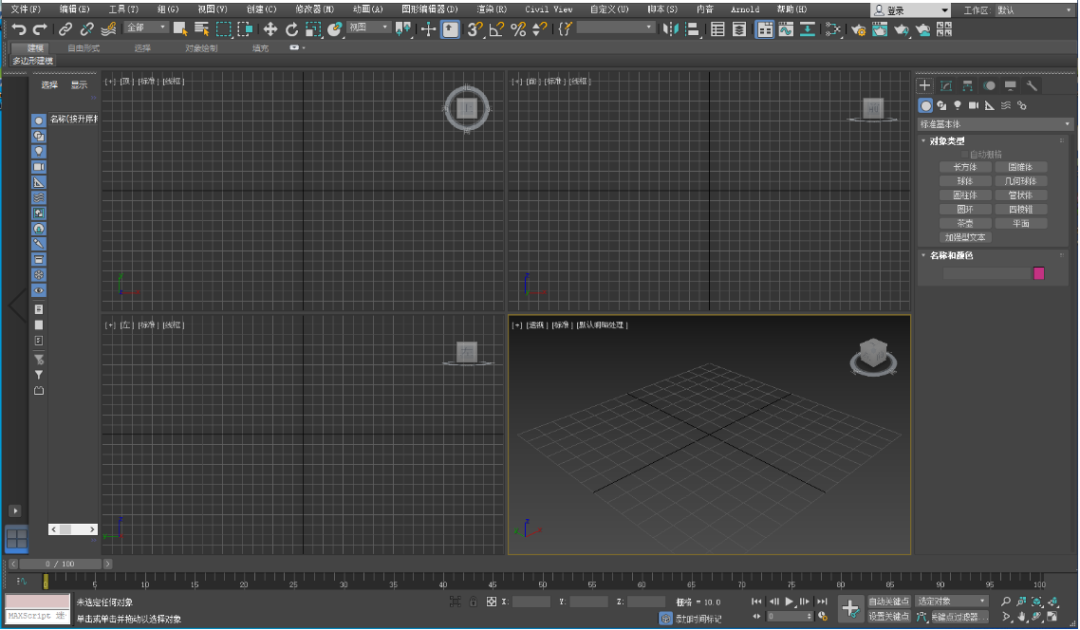Click the Play Animation button
This screenshot has width=1080, height=630.
789,602
